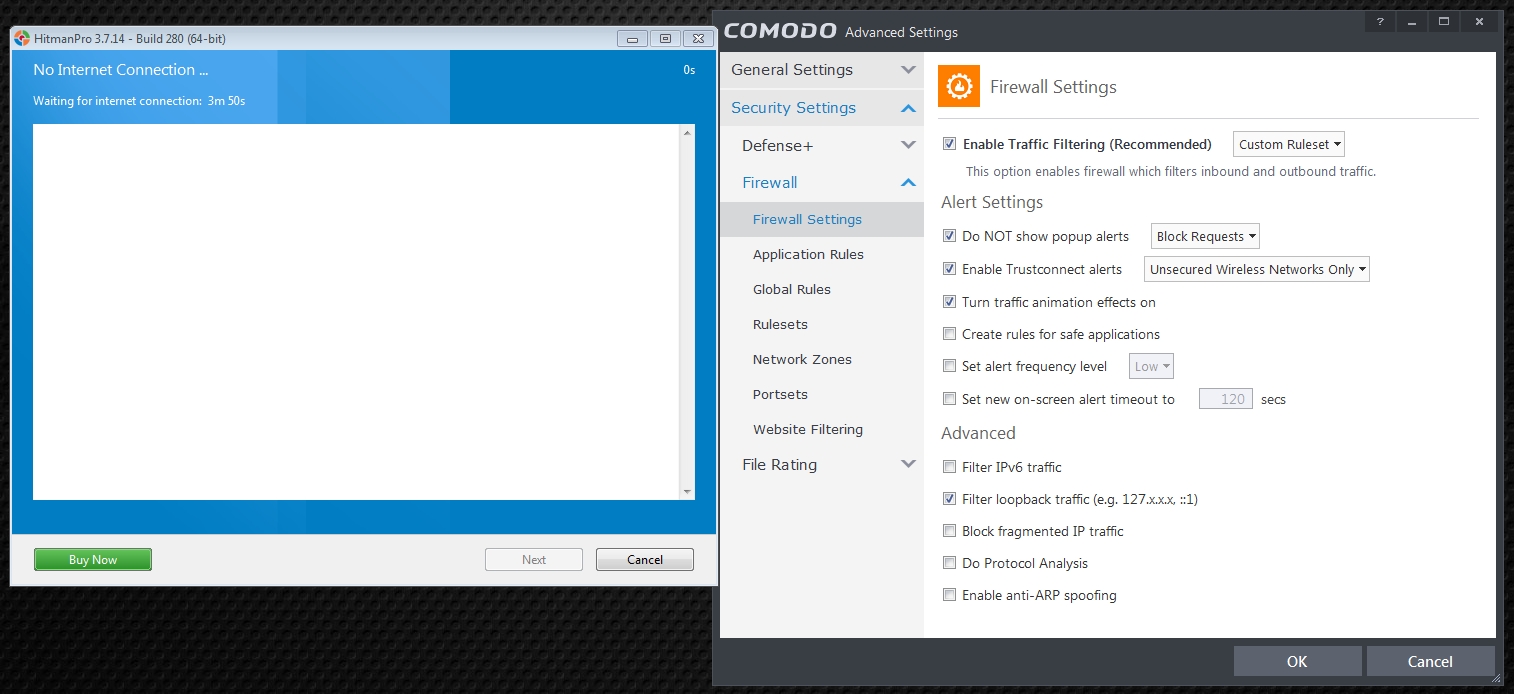The height and width of the screenshot is (694, 1514).
Task: Click Waiting for internet connection text
Action: [139, 101]
